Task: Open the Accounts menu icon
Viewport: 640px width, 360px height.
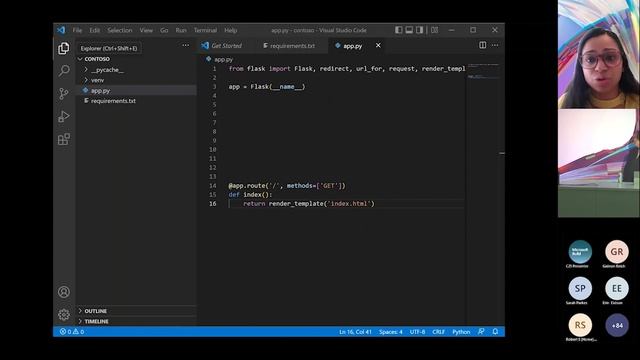Action: [64, 292]
